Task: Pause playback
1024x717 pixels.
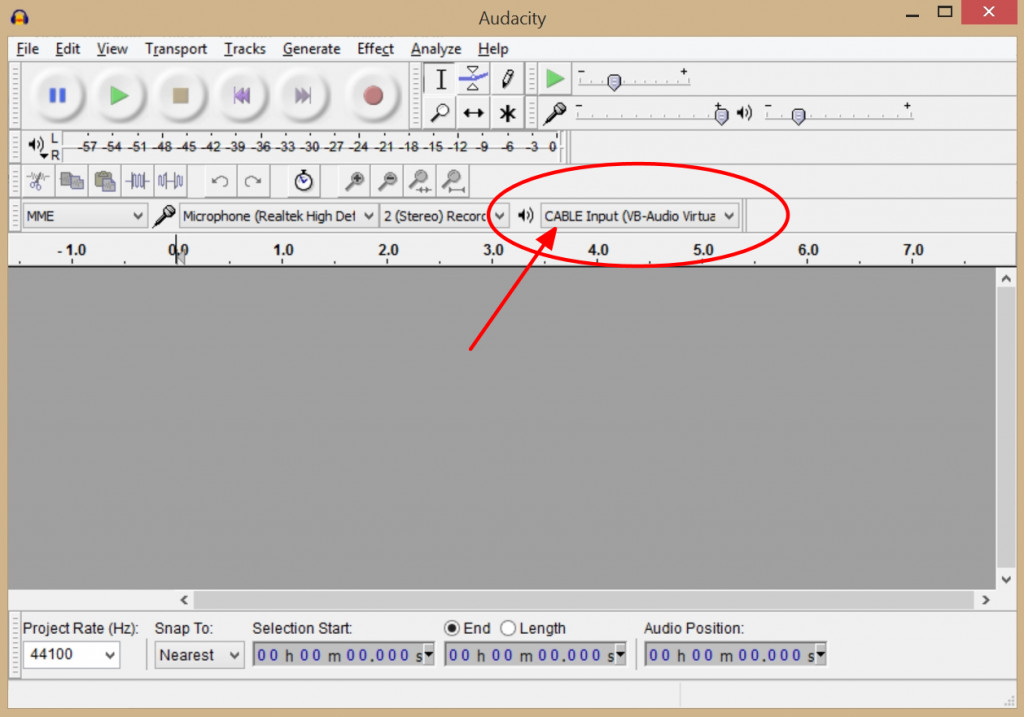Action: tap(58, 95)
